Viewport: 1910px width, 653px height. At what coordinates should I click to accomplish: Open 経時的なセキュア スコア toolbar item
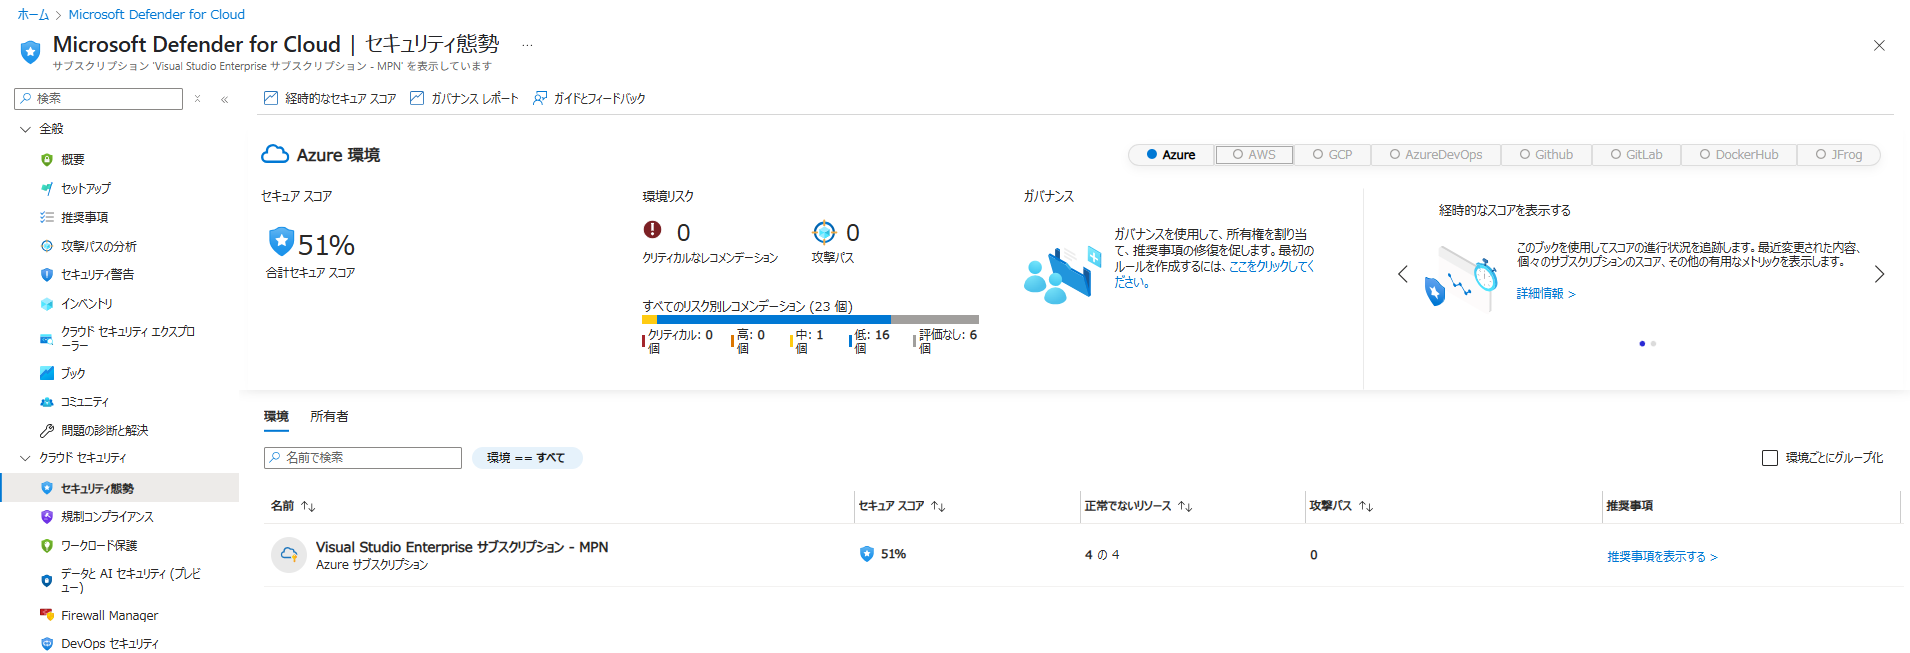click(330, 98)
